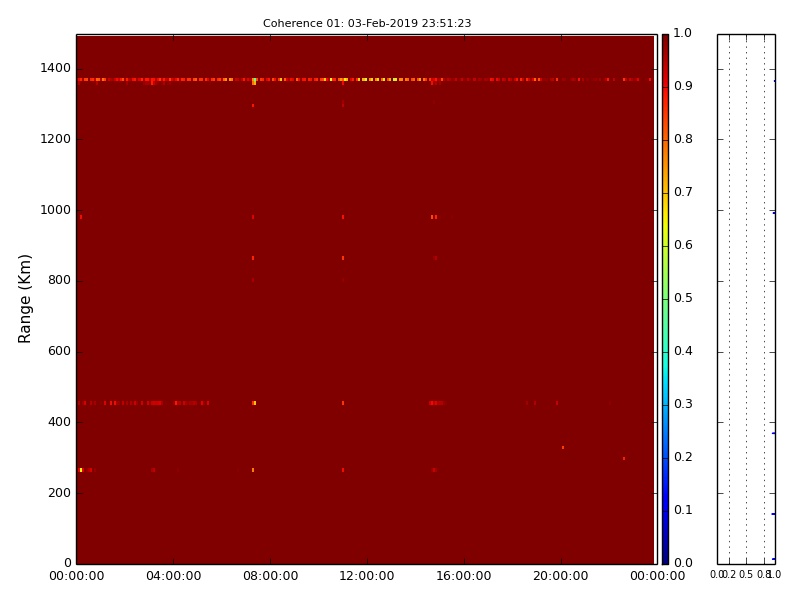This screenshot has width=800, height=600.
Task: Click the plot title 'Coherence 01: 03-Feb-2019 23:51:23'
Action: [x=367, y=23]
